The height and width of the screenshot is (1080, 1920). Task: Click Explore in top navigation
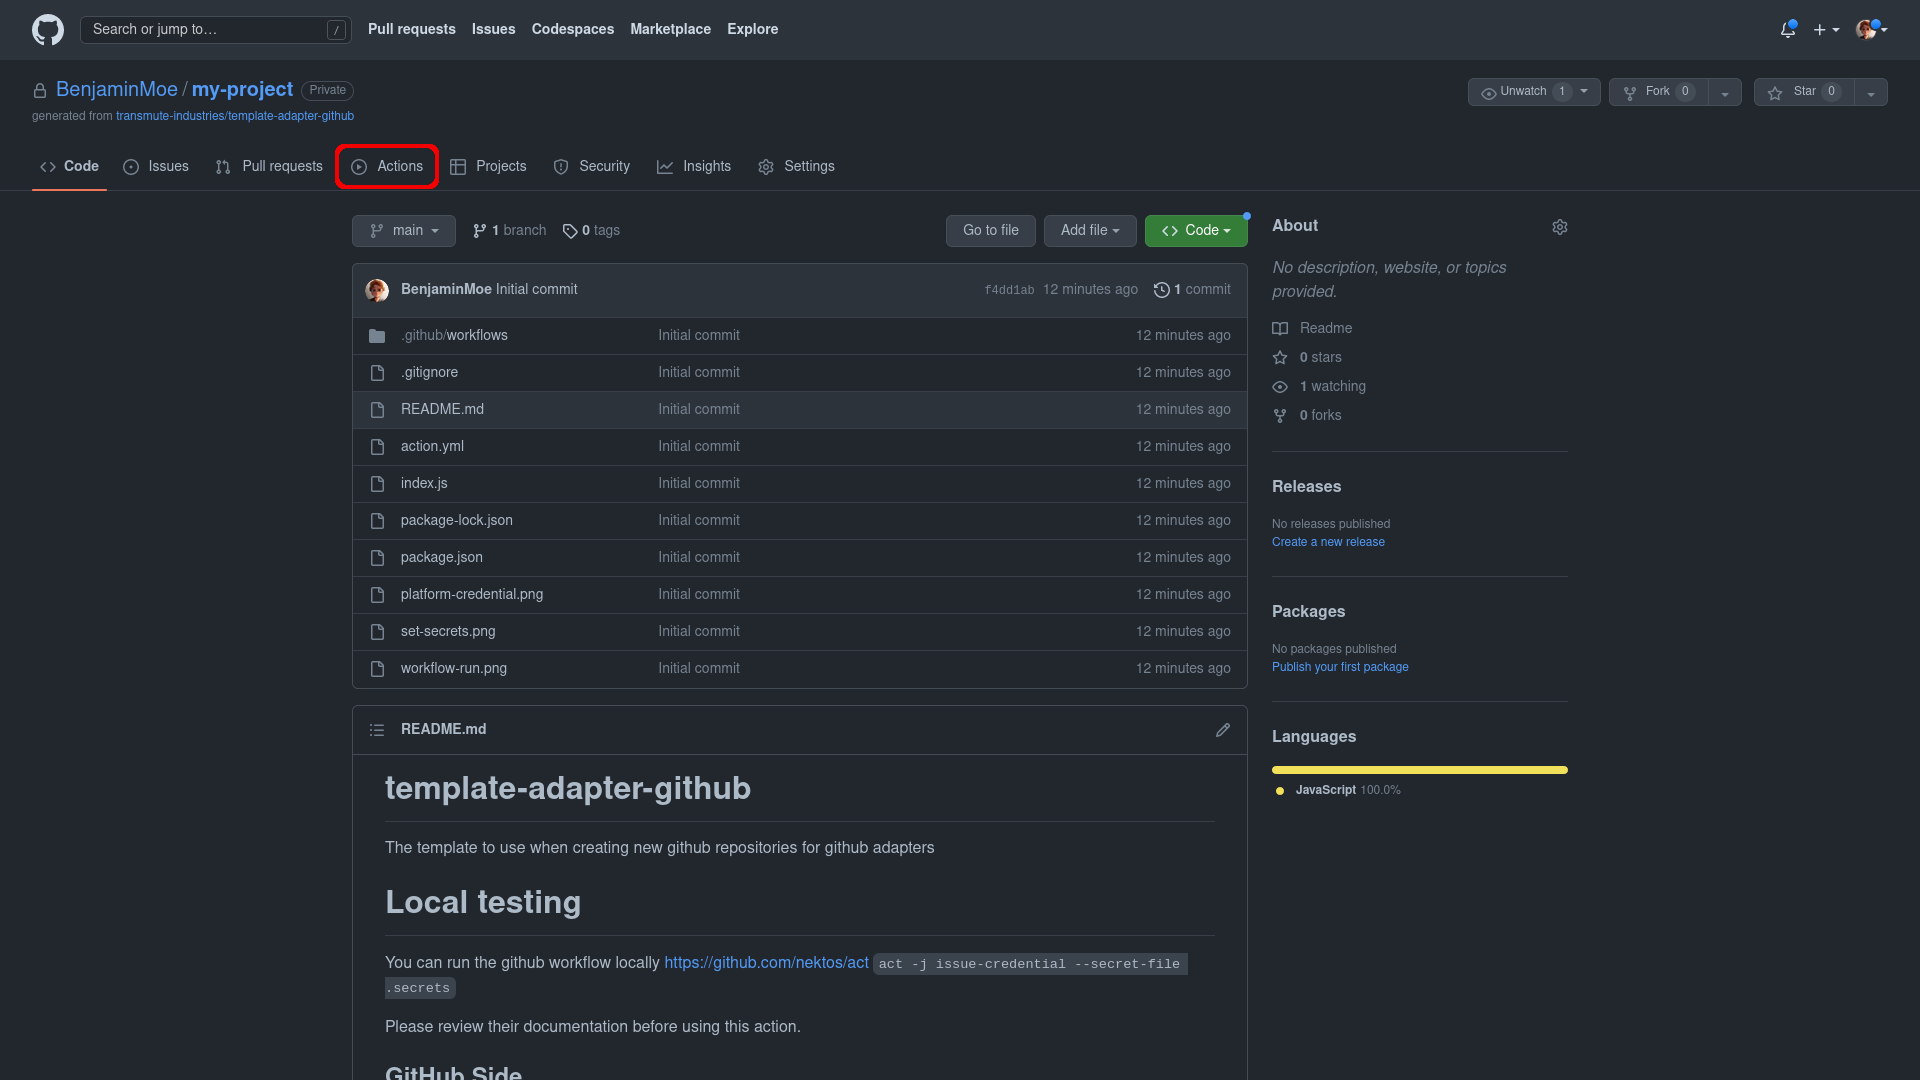coord(752,30)
